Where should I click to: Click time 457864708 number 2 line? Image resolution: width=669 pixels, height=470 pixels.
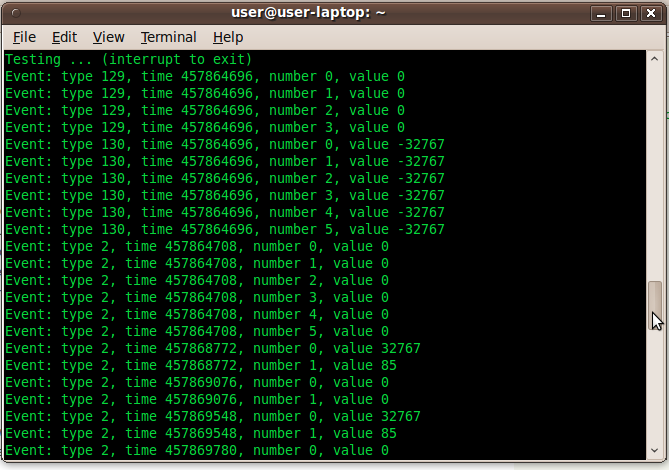197,281
